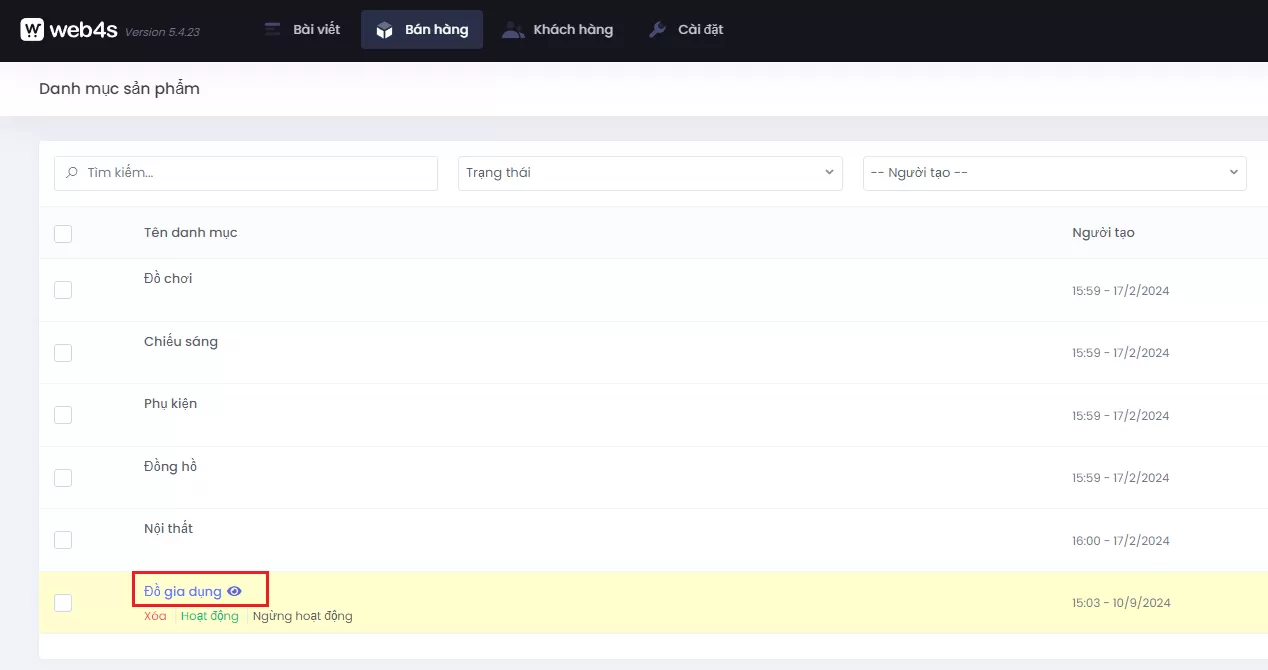
Task: Check the Đồ chơi row checkbox
Action: pos(63,290)
